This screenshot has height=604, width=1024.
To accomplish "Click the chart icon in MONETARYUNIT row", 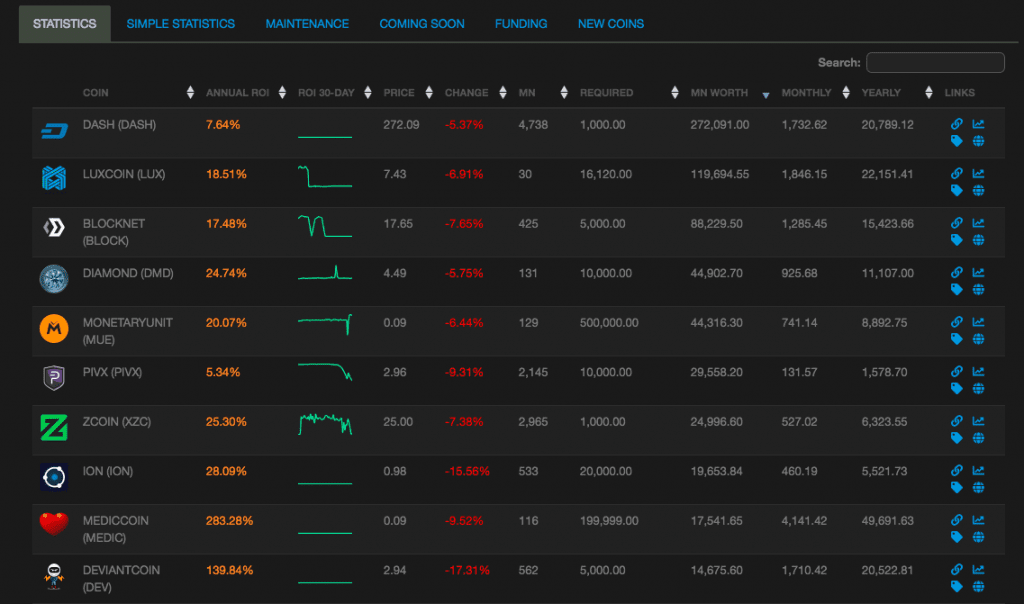I will [978, 322].
